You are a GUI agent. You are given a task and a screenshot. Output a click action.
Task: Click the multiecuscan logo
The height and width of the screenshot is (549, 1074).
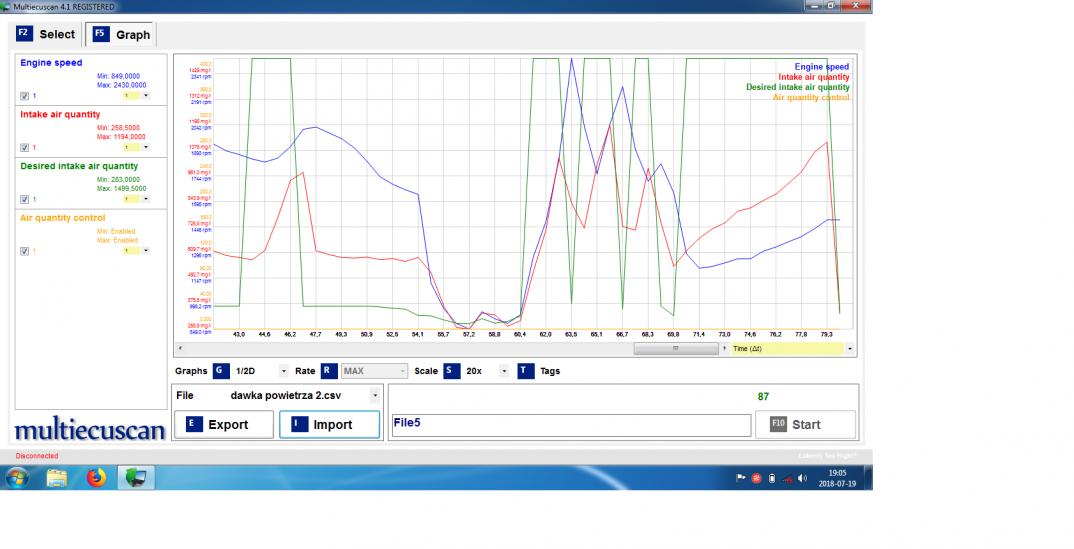point(90,429)
